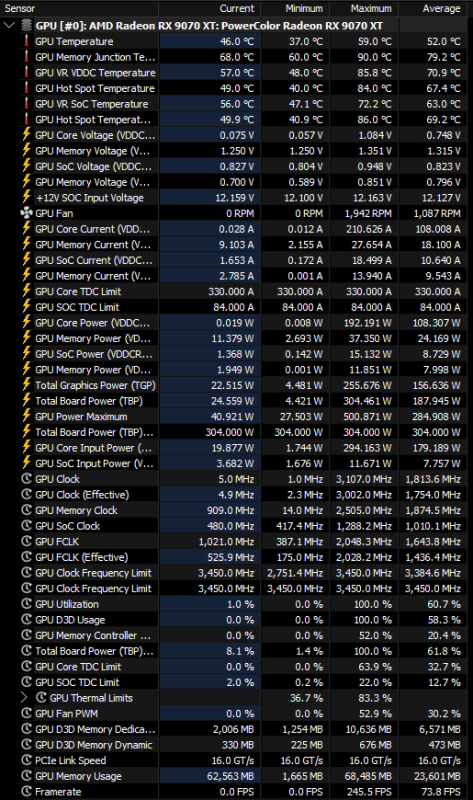473x800 pixels.
Task: Select the GPU D3D Memory Dedicated row
Action: click(234, 729)
